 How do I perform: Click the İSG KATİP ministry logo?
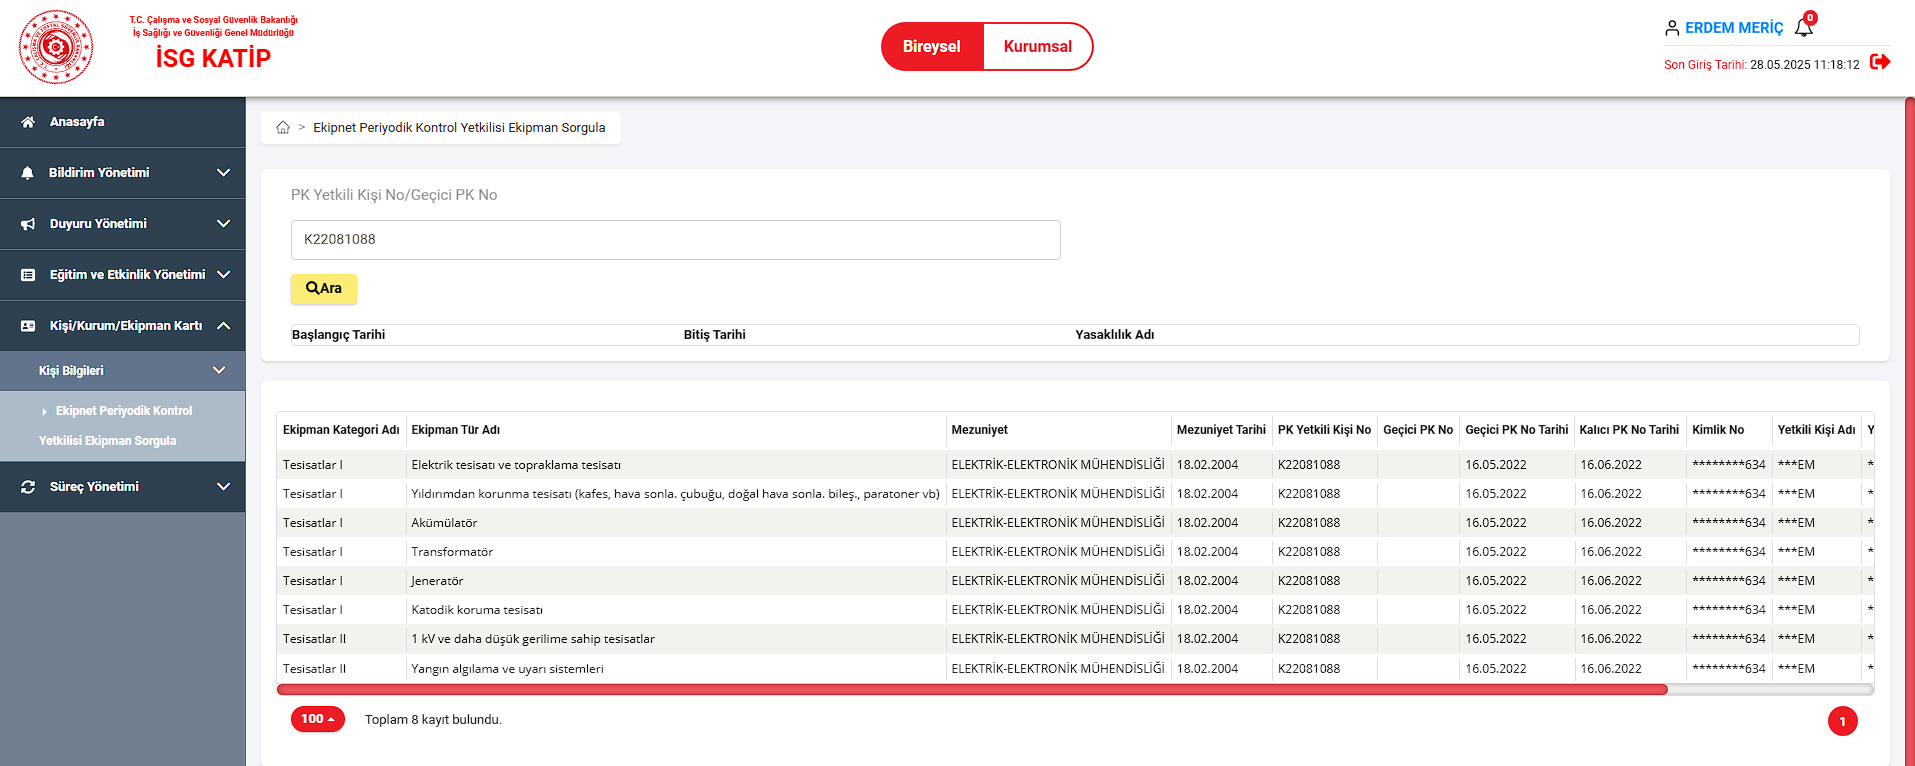(x=56, y=47)
